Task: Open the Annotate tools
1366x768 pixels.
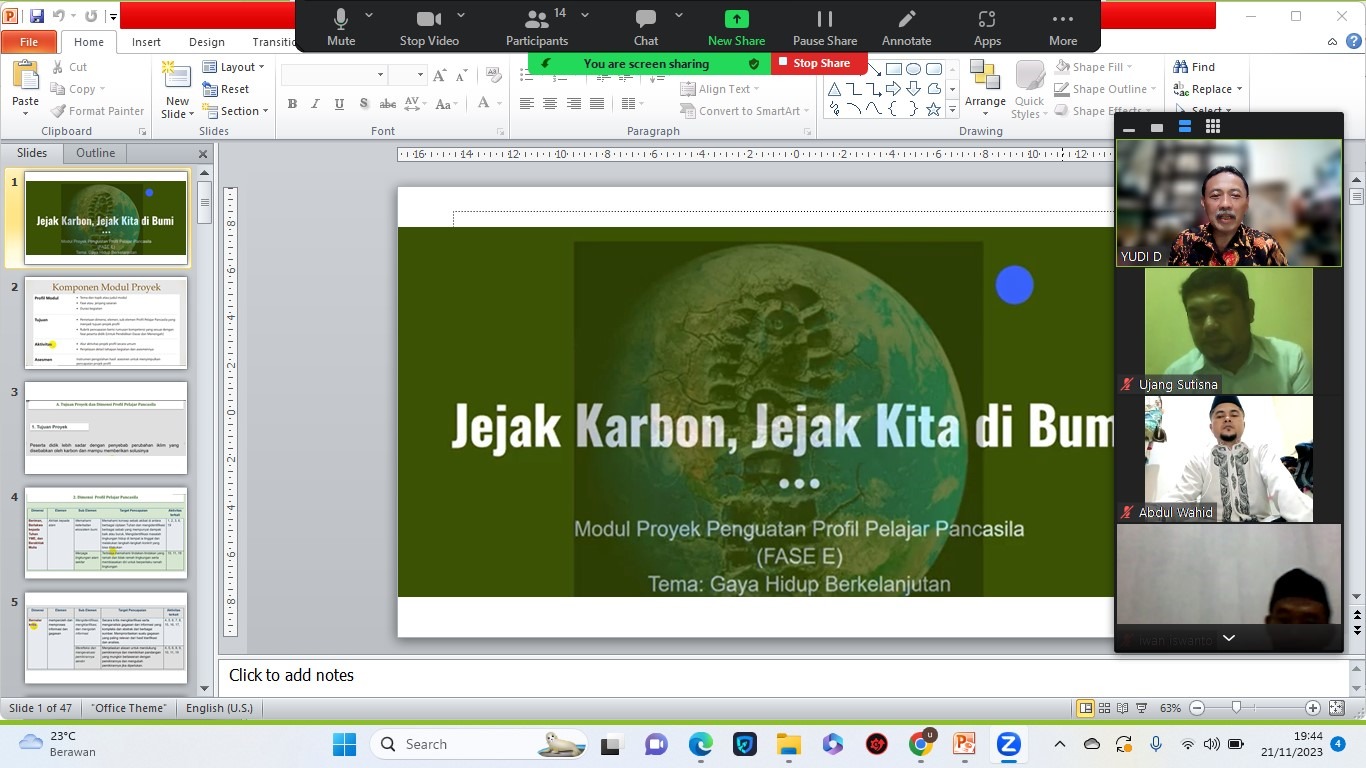Action: 907,27
